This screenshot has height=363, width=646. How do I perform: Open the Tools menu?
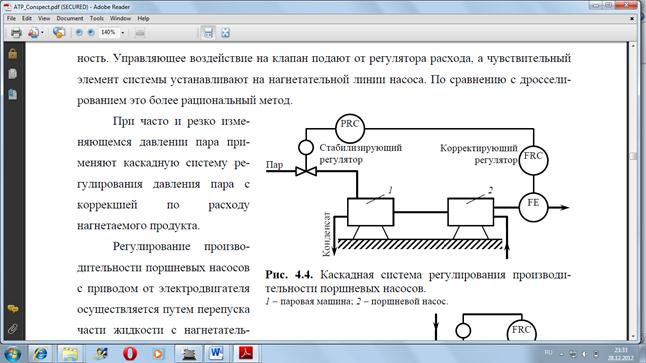[96, 19]
